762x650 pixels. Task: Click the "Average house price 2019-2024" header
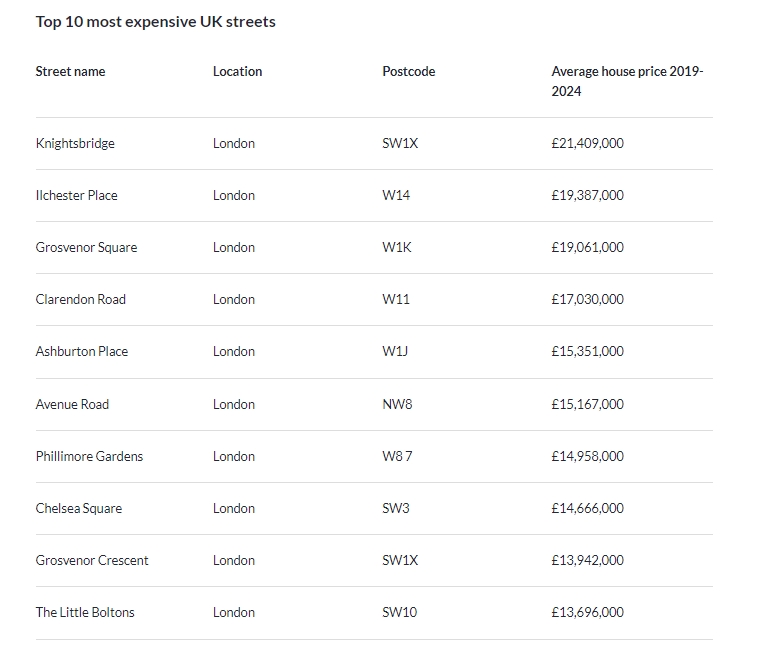coord(627,81)
